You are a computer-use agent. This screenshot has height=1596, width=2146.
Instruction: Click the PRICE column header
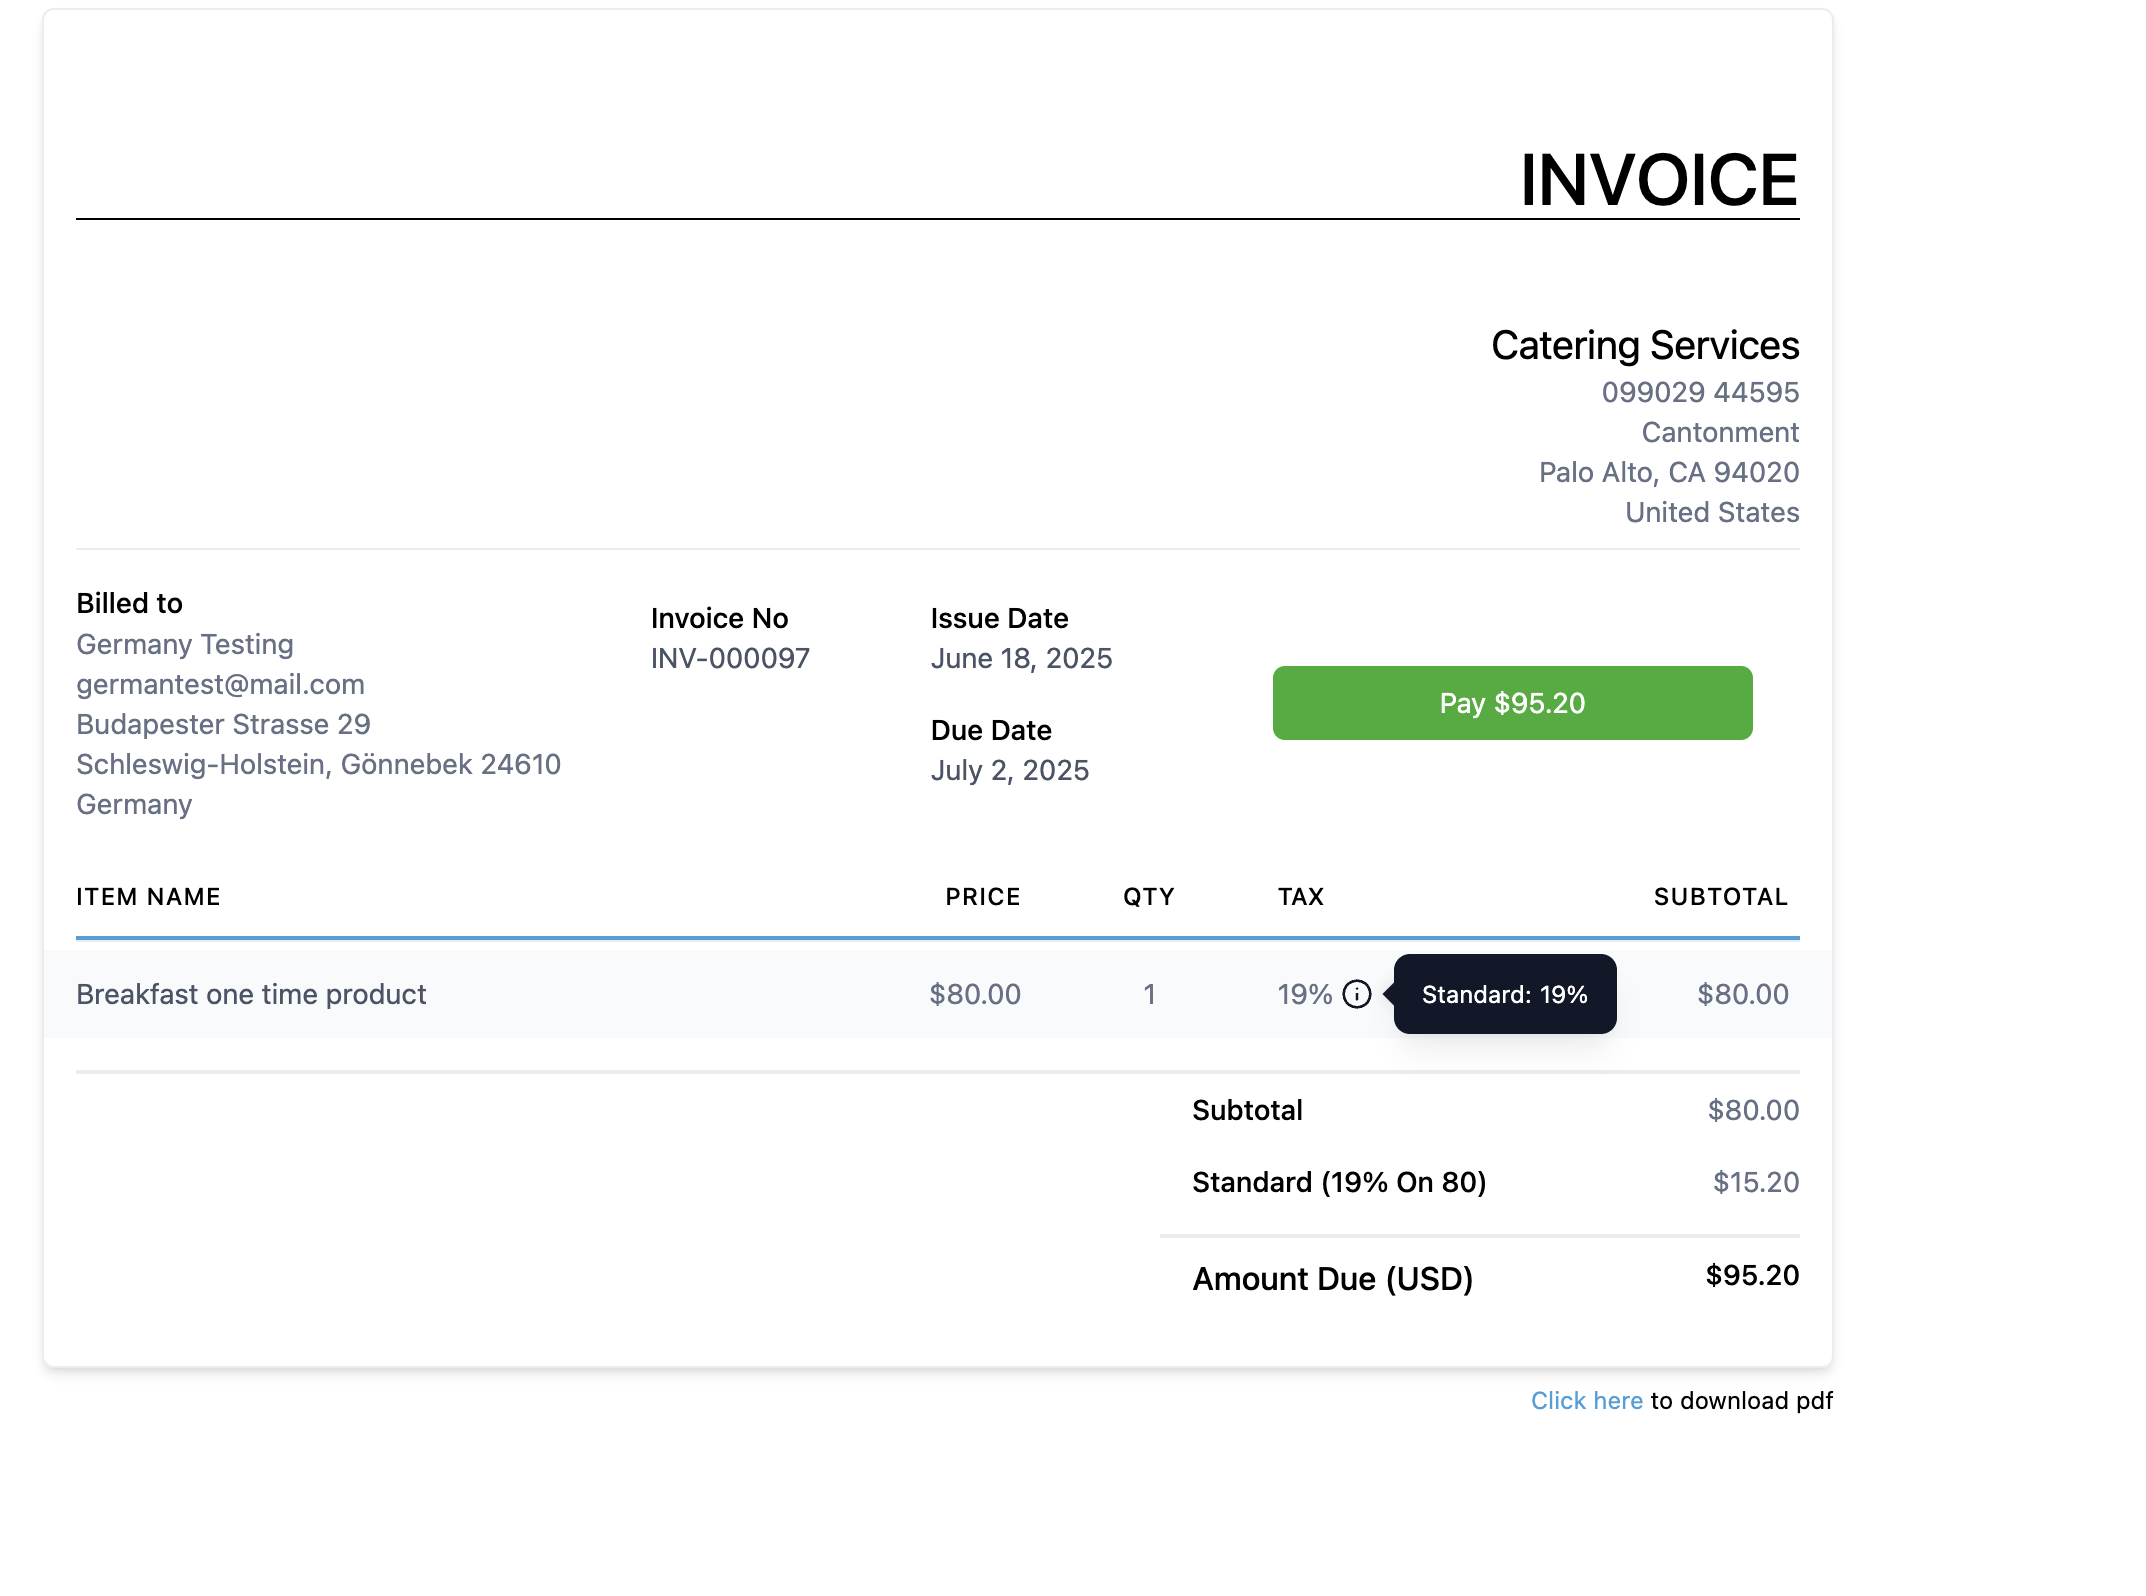pos(982,897)
